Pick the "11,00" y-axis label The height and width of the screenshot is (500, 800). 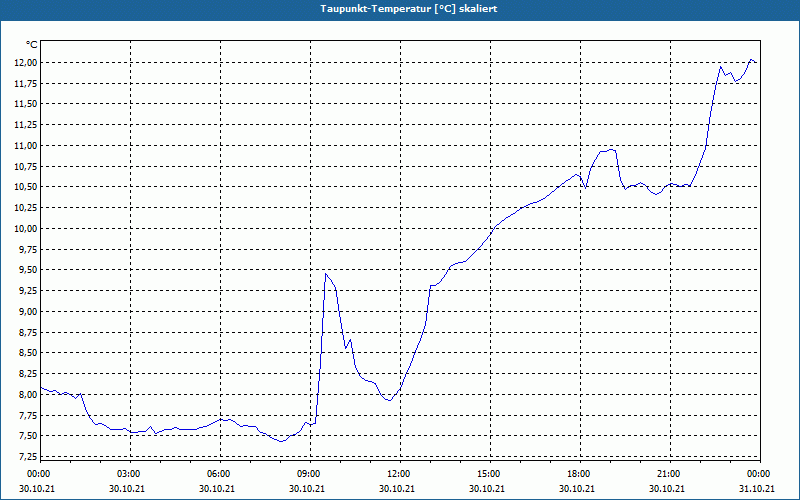click(27, 145)
